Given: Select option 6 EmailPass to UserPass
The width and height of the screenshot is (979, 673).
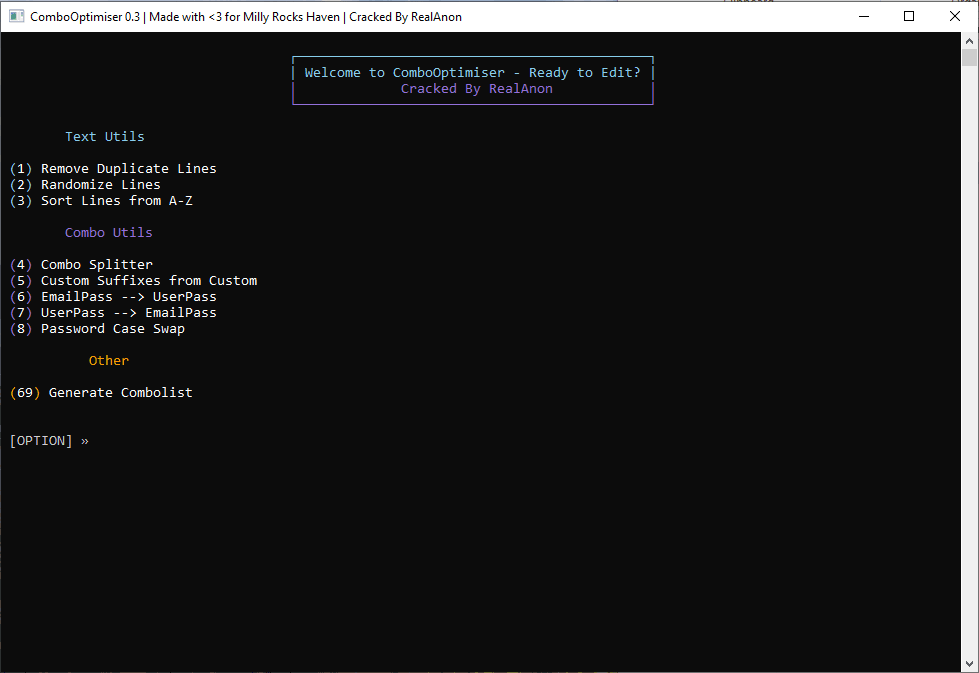Looking at the screenshot, I should click(x=113, y=296).
